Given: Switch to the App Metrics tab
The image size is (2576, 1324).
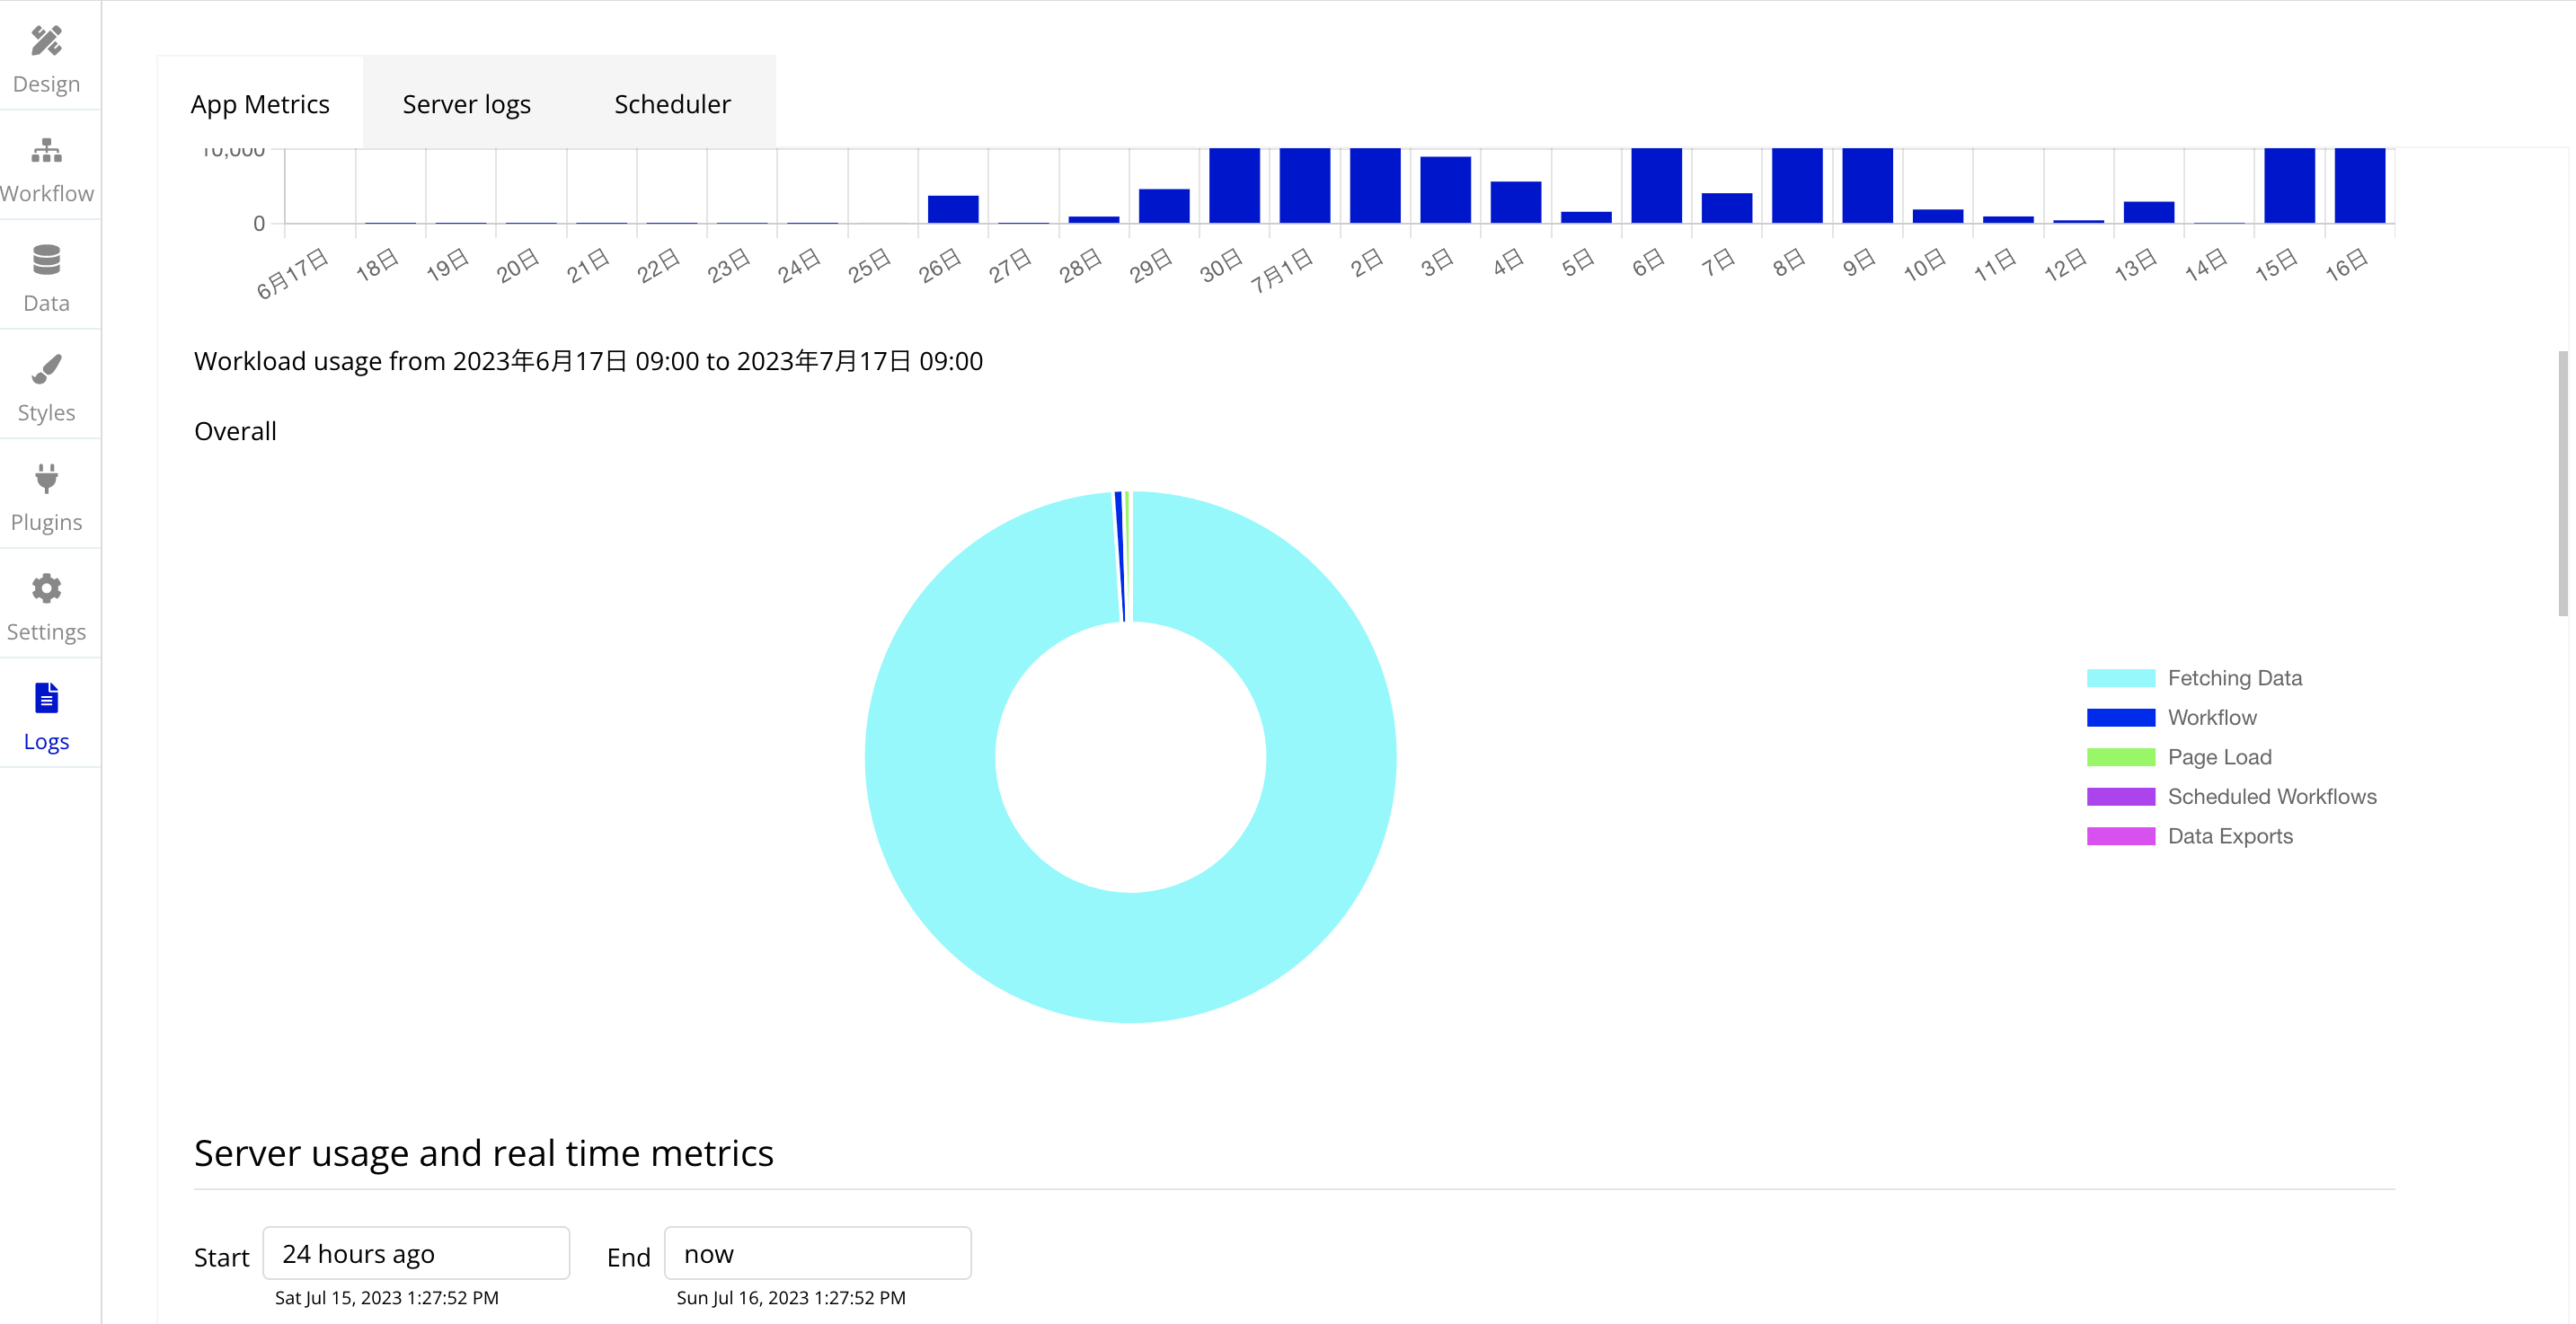Looking at the screenshot, I should pyautogui.click(x=260, y=104).
